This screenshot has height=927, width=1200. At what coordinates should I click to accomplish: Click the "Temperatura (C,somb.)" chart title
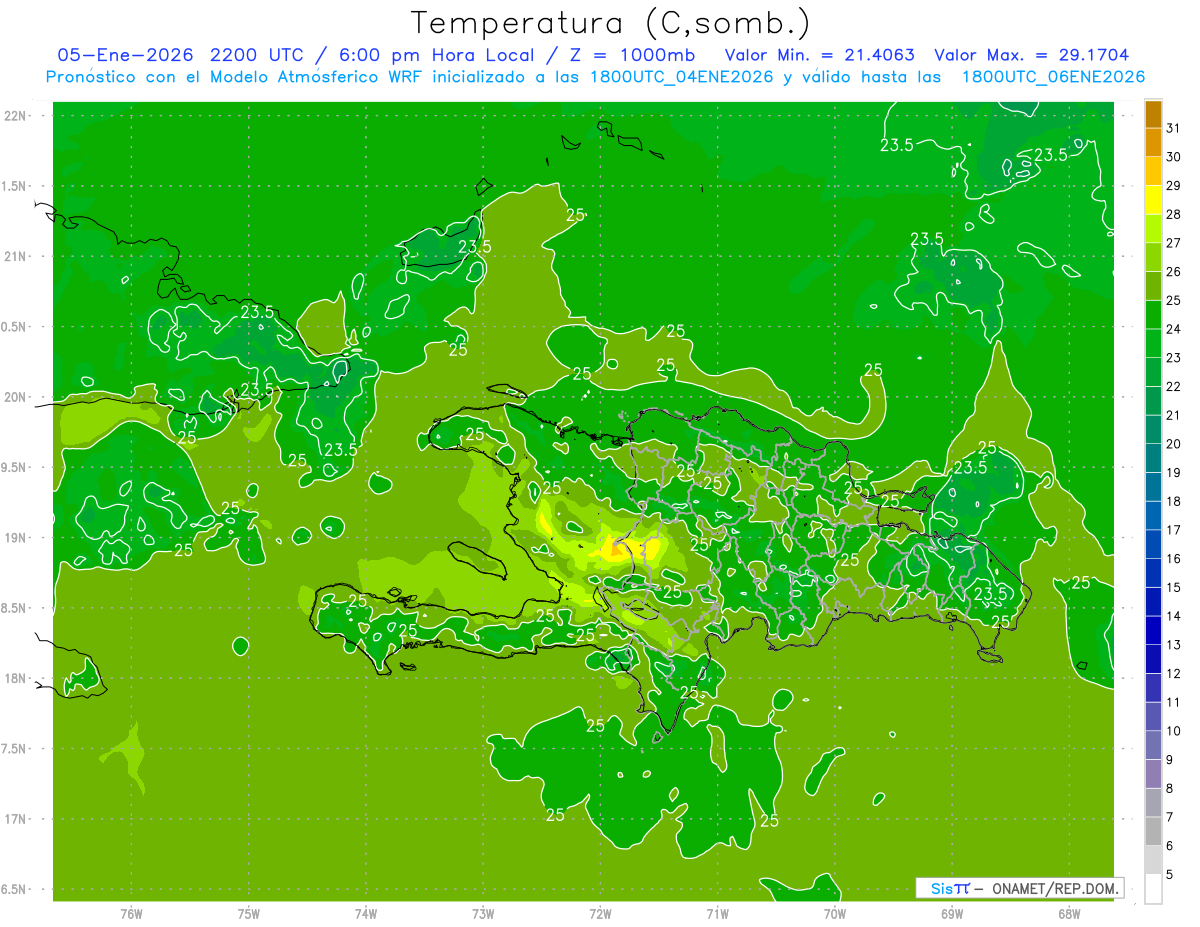610,23
